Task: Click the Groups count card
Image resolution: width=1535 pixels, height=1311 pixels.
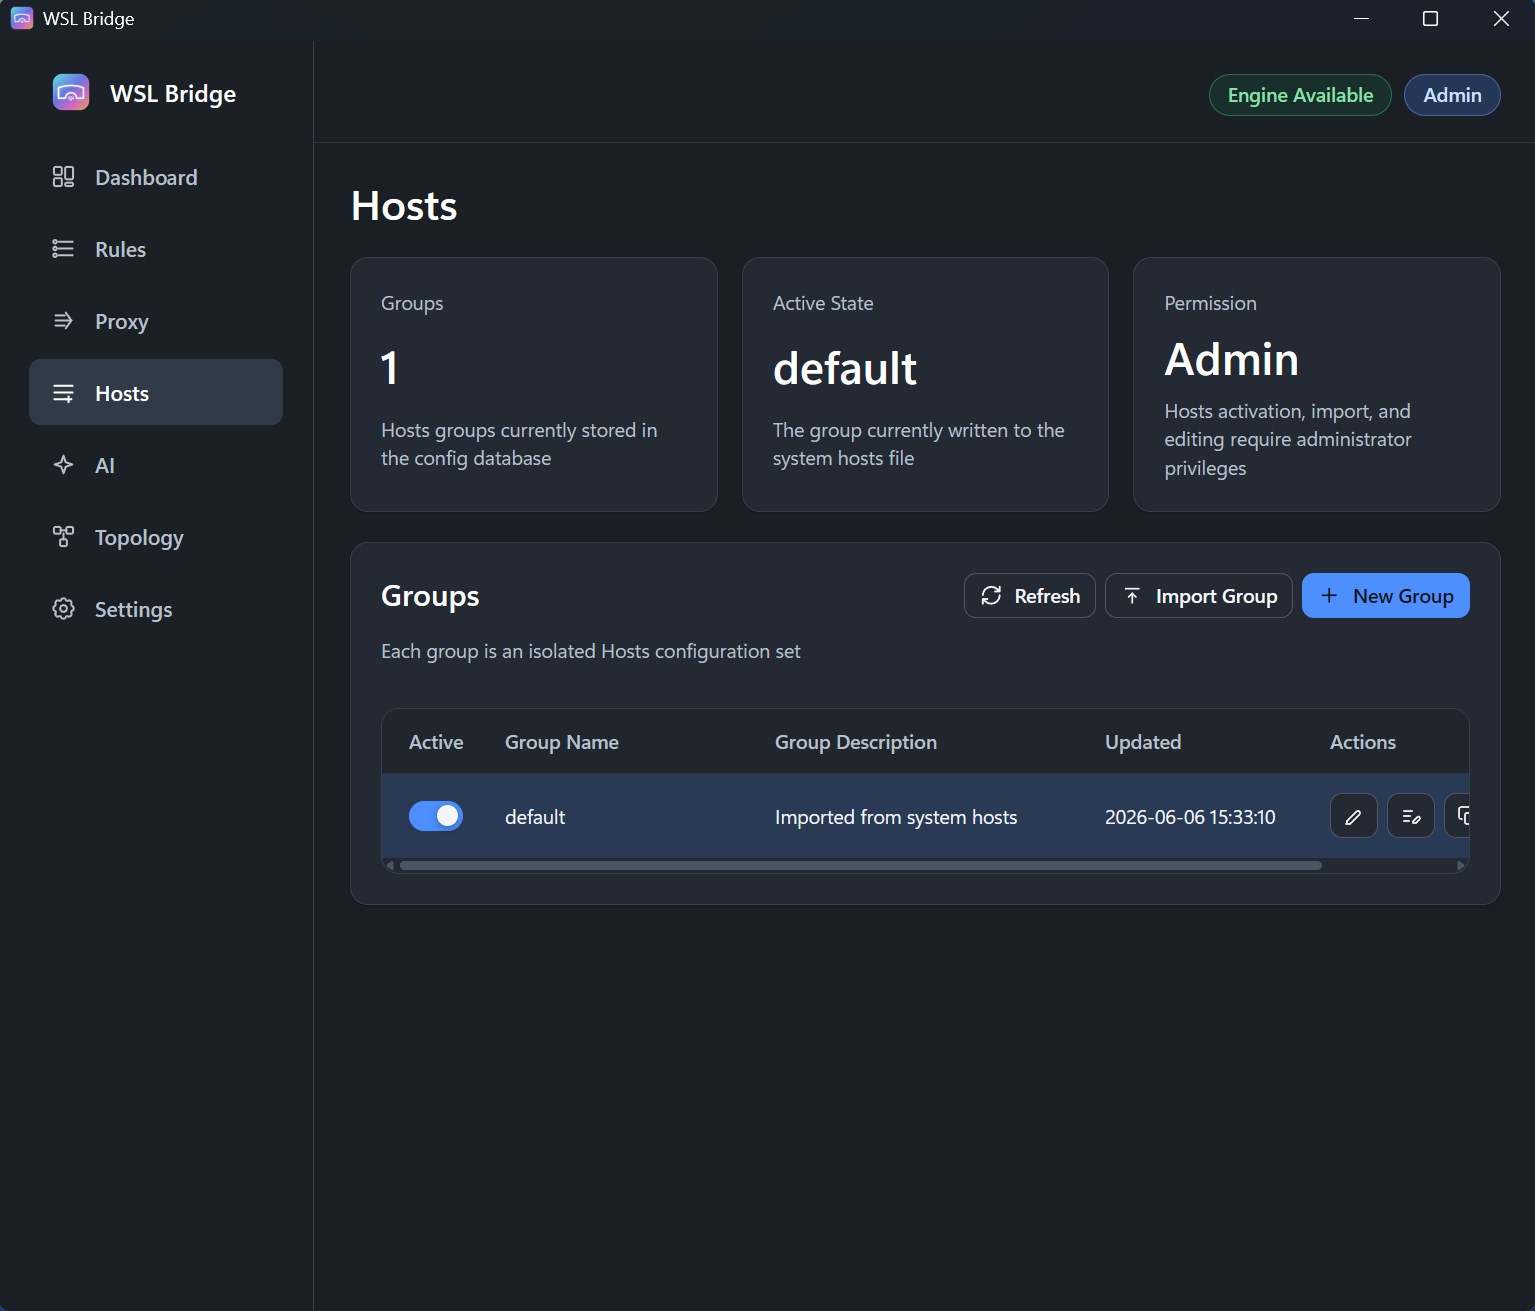Action: pos(534,385)
